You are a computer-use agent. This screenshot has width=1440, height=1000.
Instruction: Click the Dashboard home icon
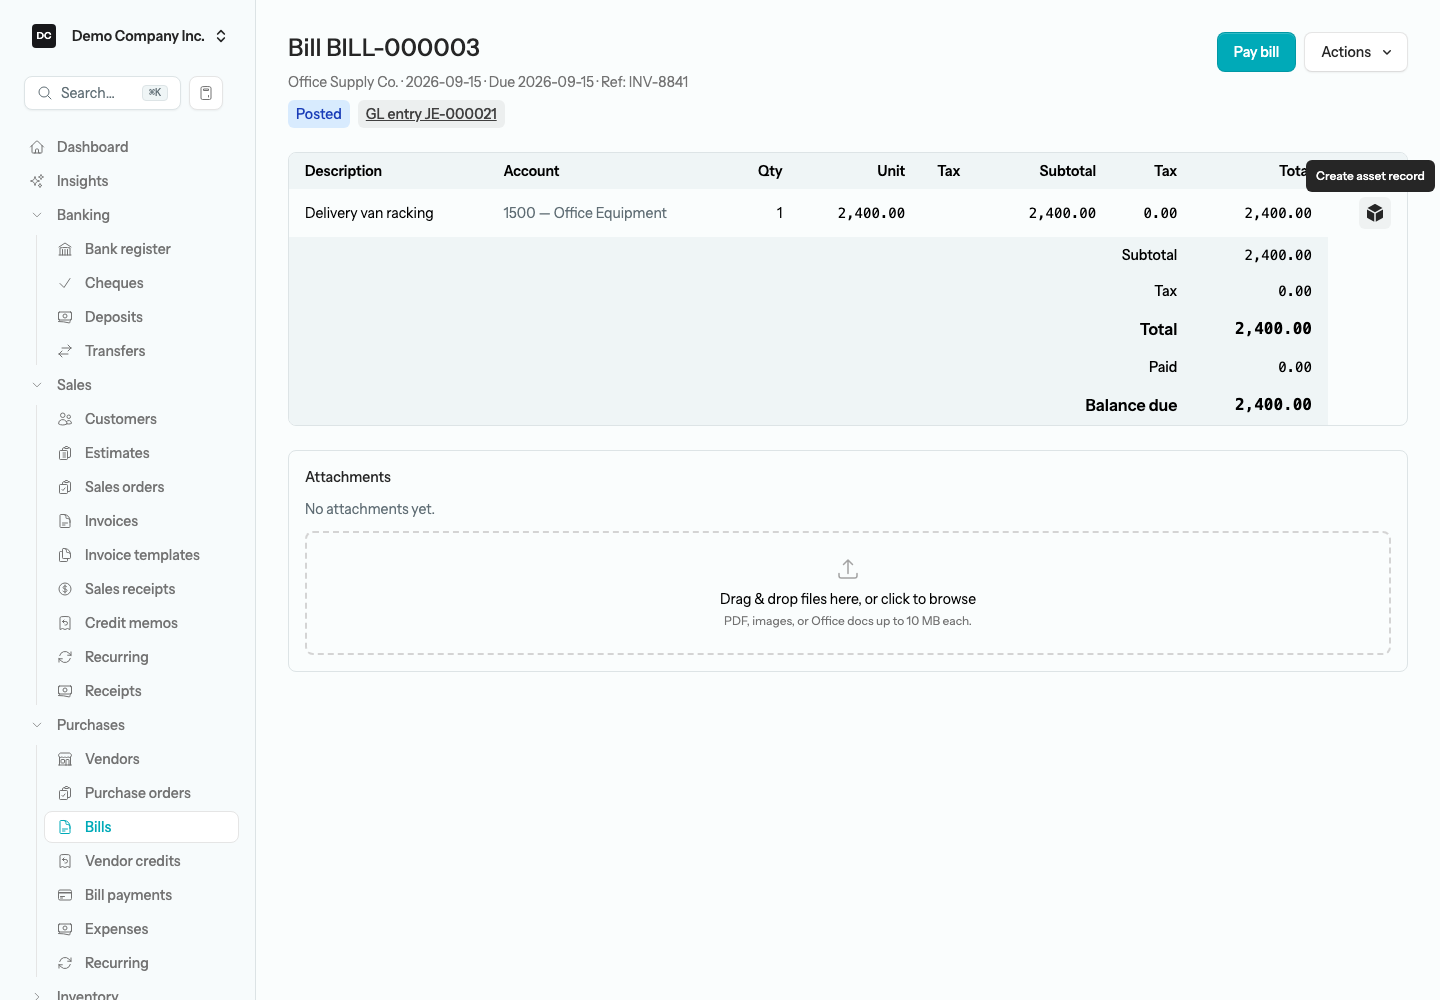pos(37,147)
